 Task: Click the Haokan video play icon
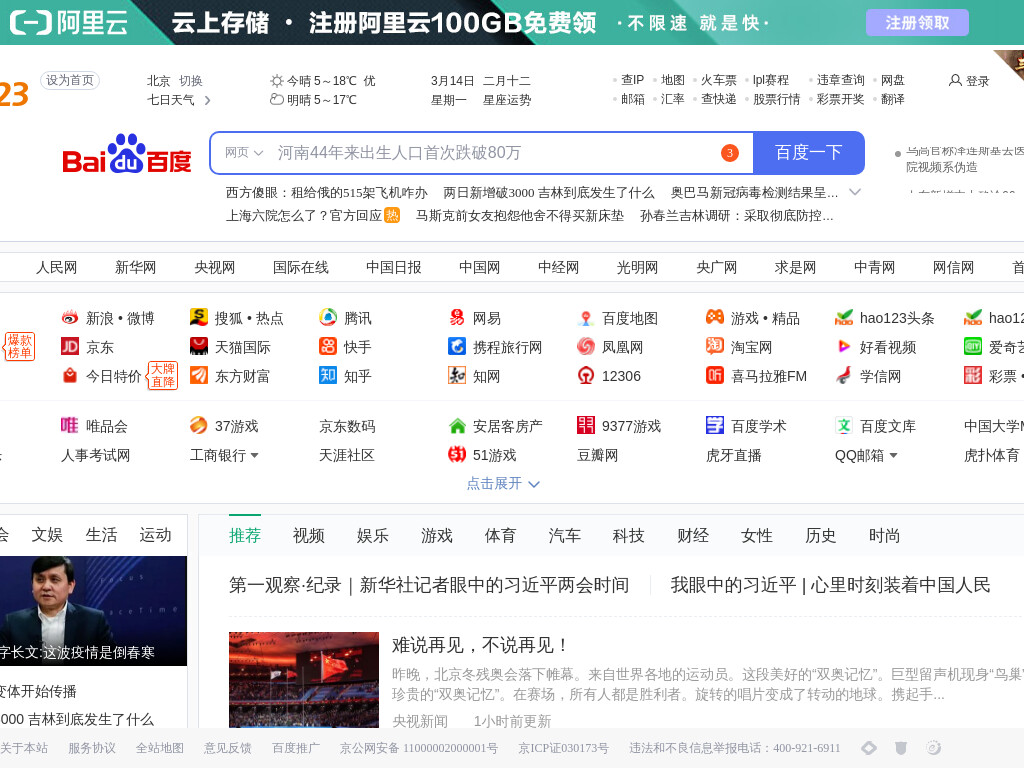point(844,346)
